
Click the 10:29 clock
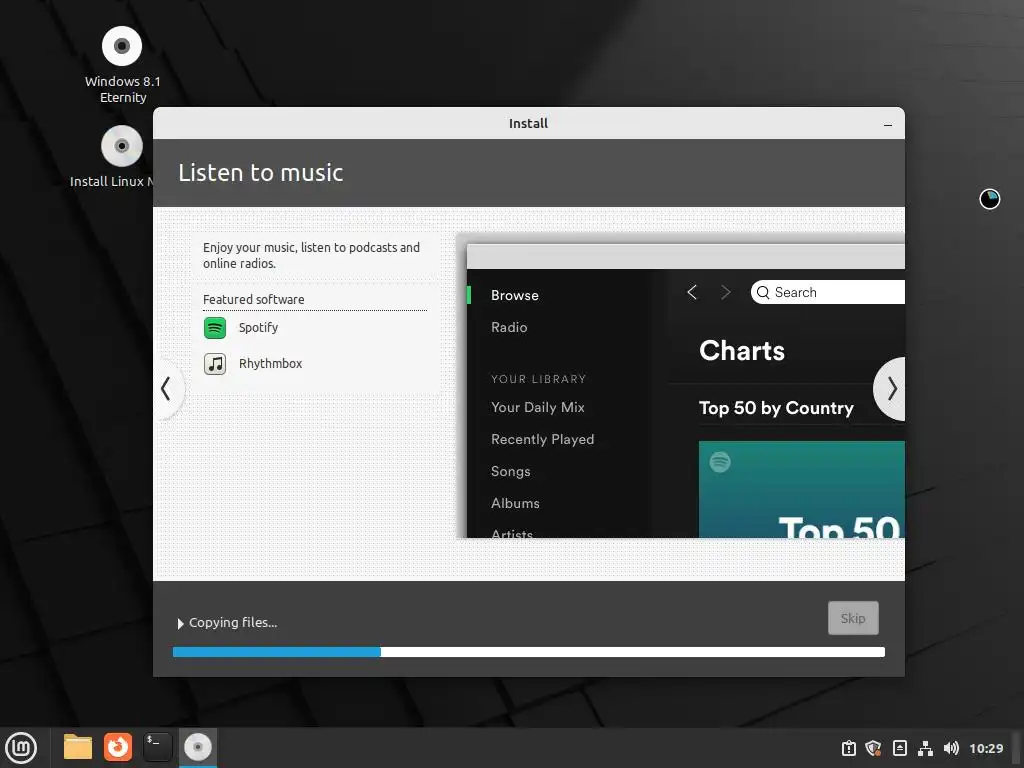tap(985, 748)
